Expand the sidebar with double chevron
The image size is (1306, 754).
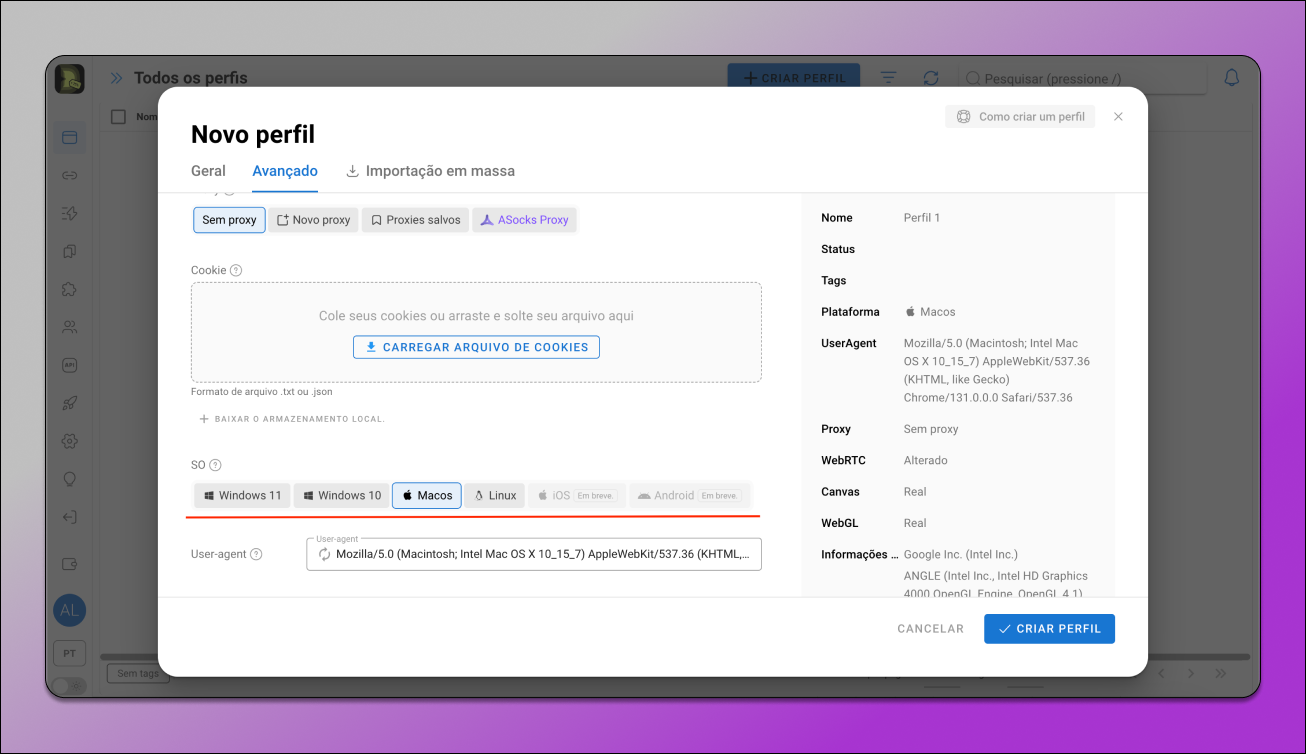click(x=116, y=78)
